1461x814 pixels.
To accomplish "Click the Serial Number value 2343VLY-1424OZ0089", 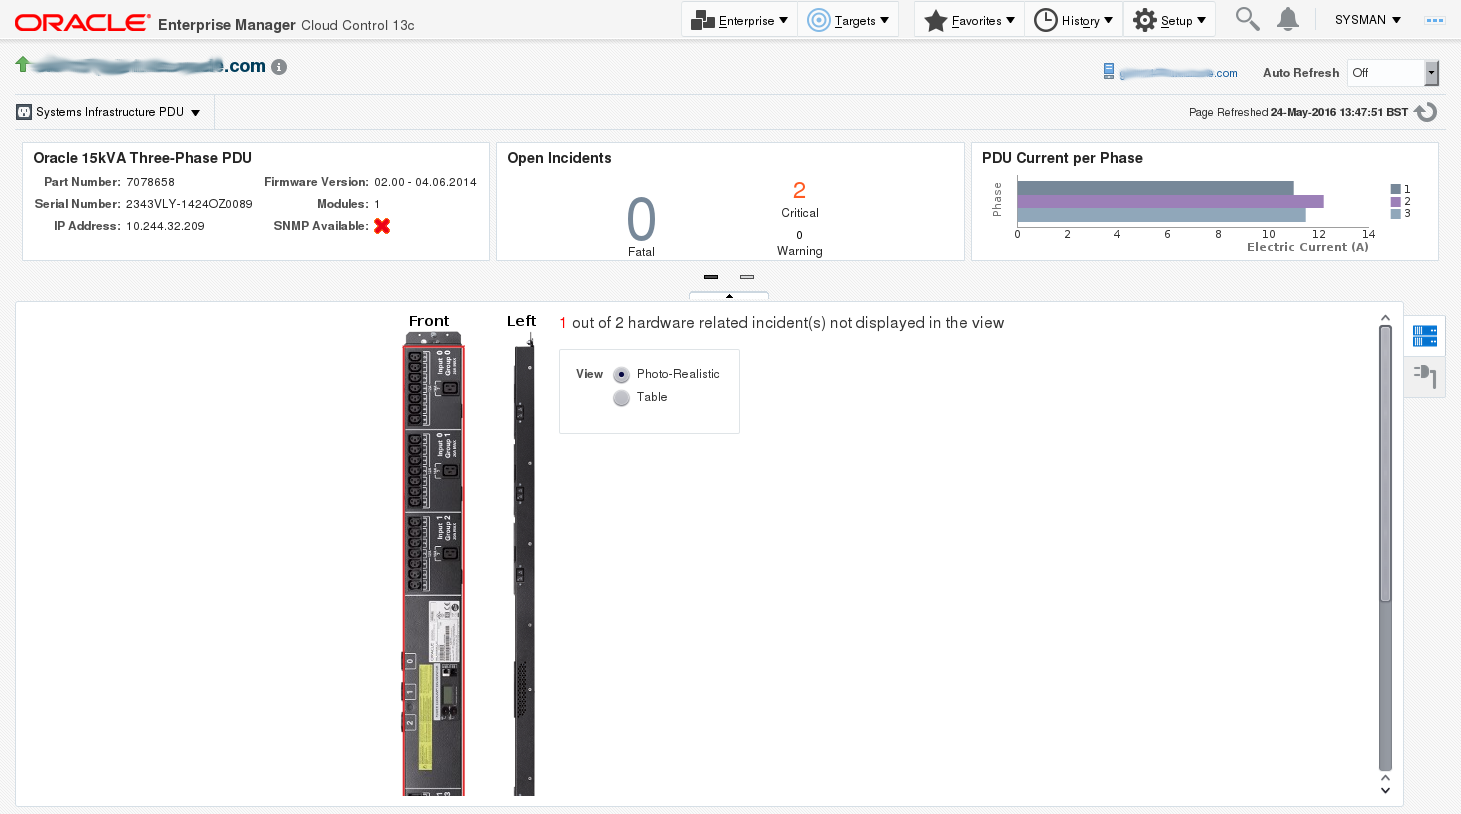I will (x=189, y=204).
